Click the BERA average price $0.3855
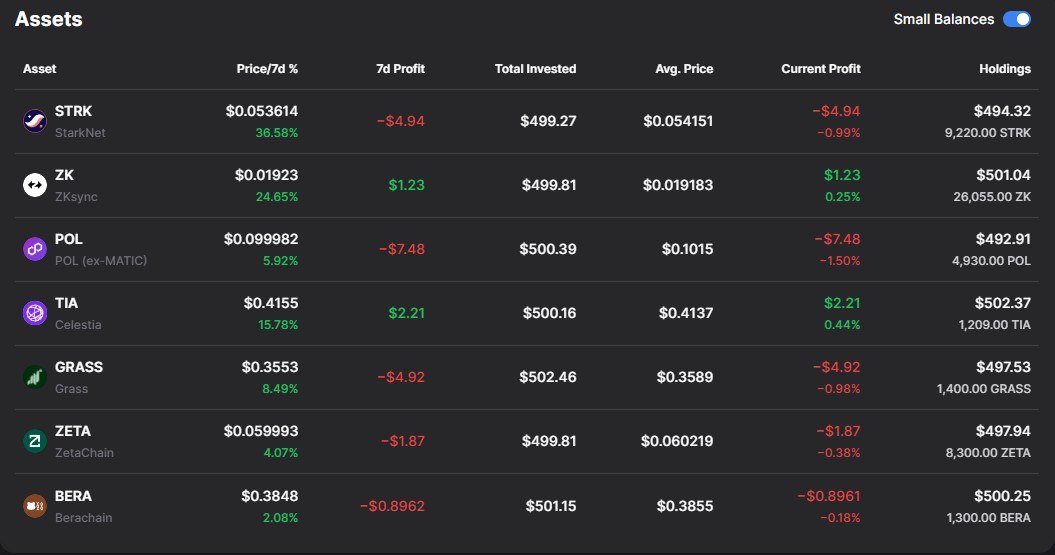 point(685,506)
